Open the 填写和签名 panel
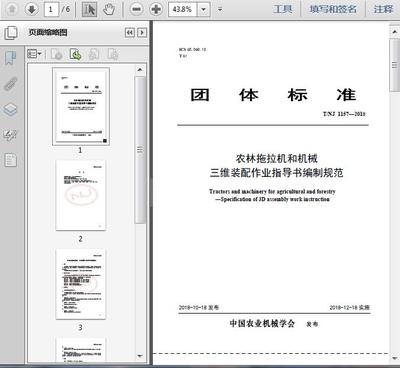The width and height of the screenshot is (400, 368). tap(333, 9)
